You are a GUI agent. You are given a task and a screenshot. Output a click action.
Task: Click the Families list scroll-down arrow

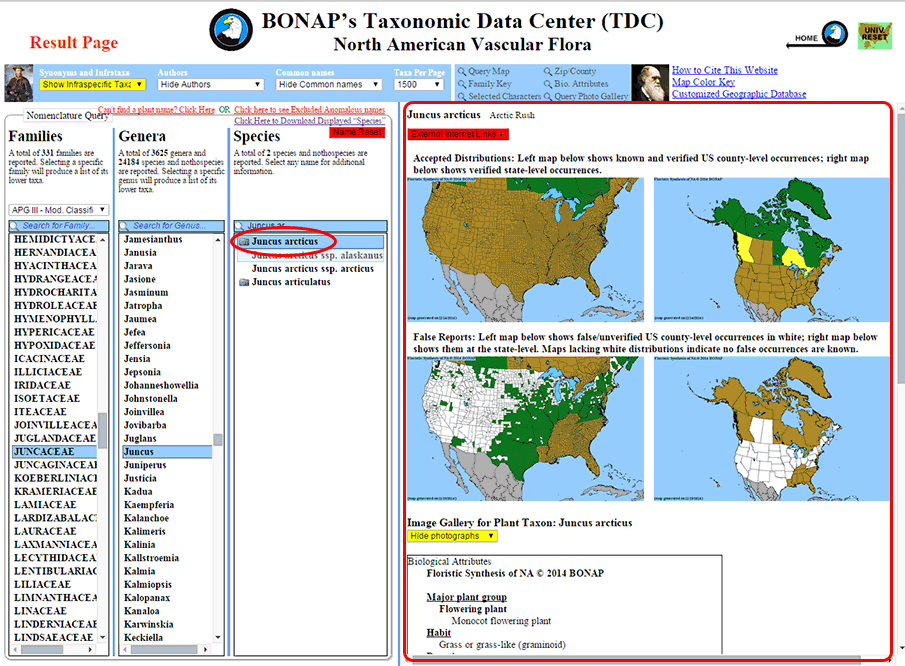(103, 637)
